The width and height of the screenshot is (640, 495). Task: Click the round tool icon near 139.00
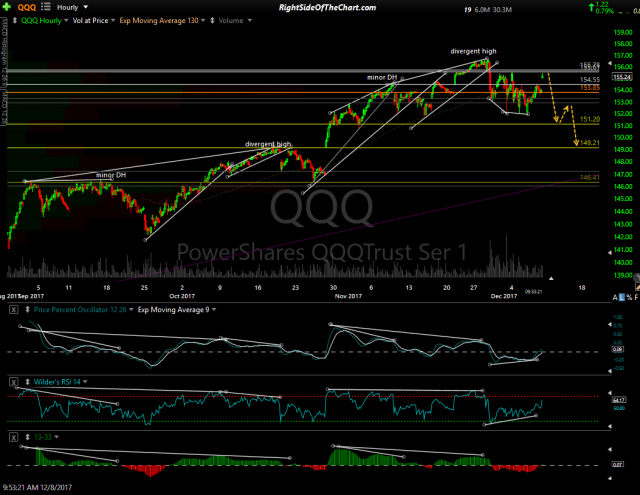pyautogui.click(x=637, y=277)
